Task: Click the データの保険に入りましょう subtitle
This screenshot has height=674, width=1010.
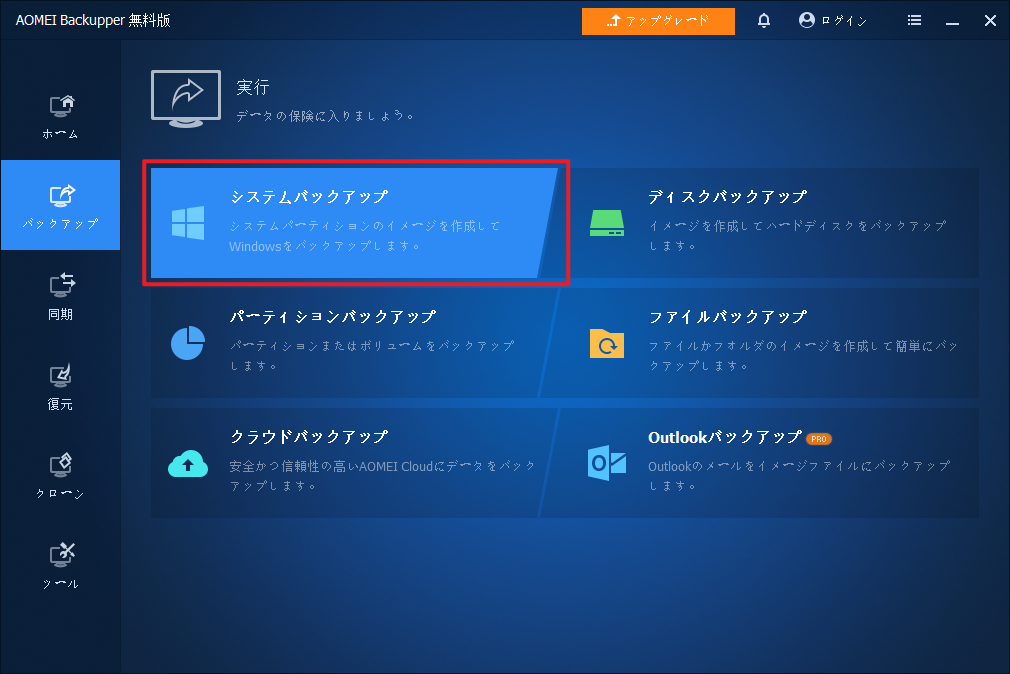Action: pyautogui.click(x=325, y=116)
